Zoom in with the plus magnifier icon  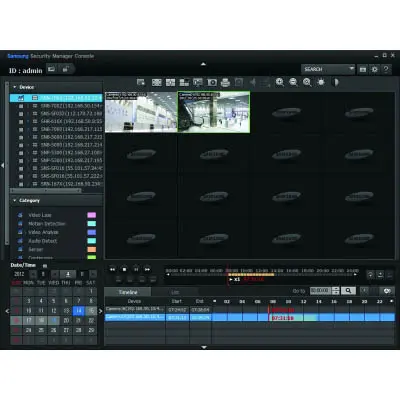pos(280,82)
